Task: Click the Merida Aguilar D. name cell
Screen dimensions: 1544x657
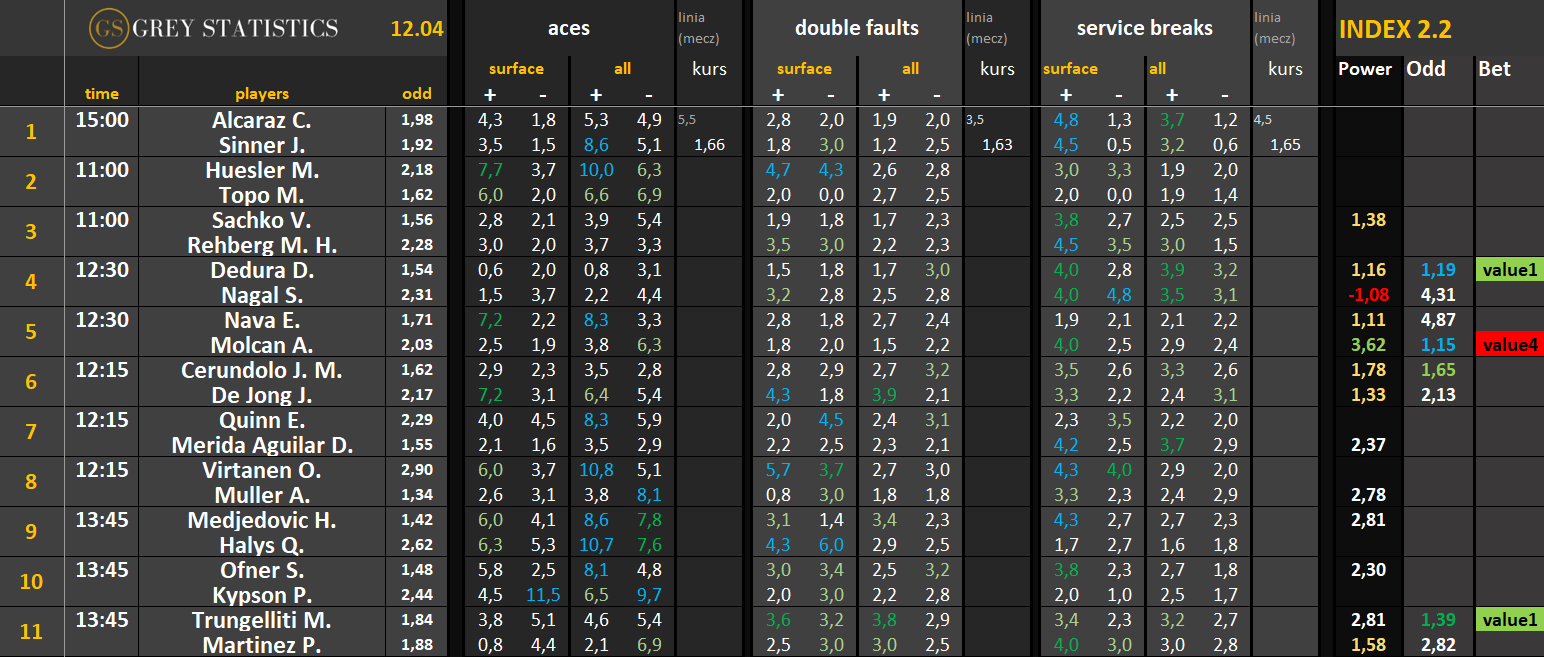Action: [262, 445]
